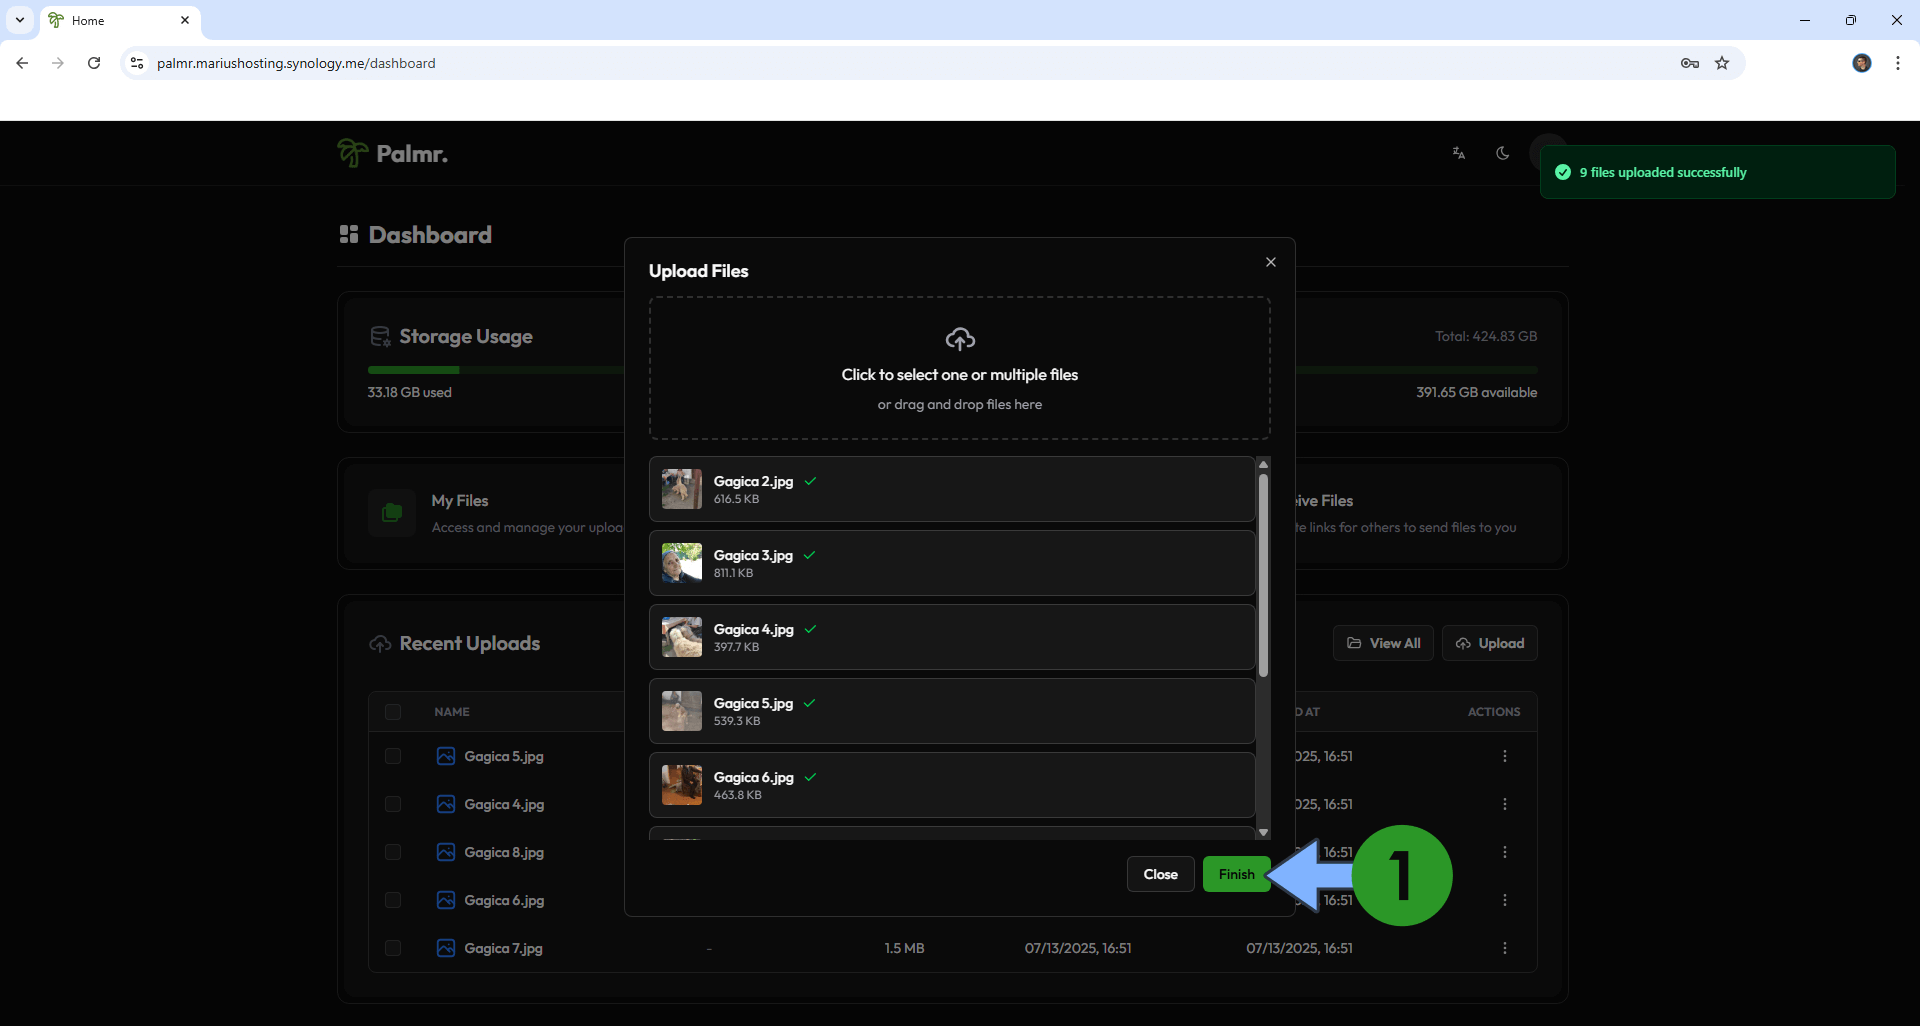Click the Recent Uploads cloud icon

[x=380, y=644]
